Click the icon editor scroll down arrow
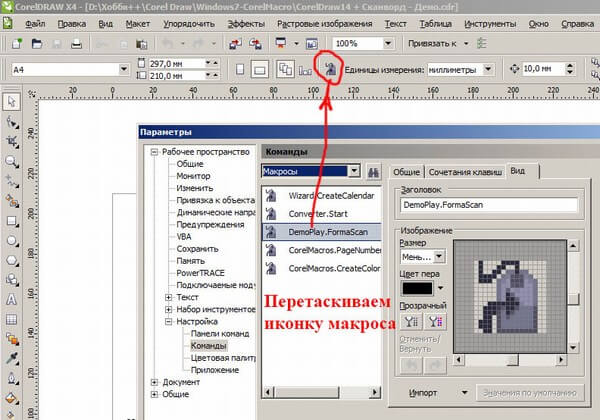This screenshot has width=600, height=420. tap(573, 348)
